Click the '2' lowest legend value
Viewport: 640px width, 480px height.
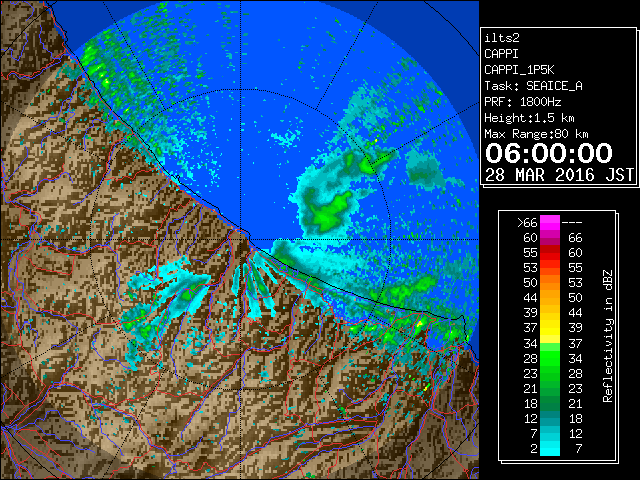point(533,449)
